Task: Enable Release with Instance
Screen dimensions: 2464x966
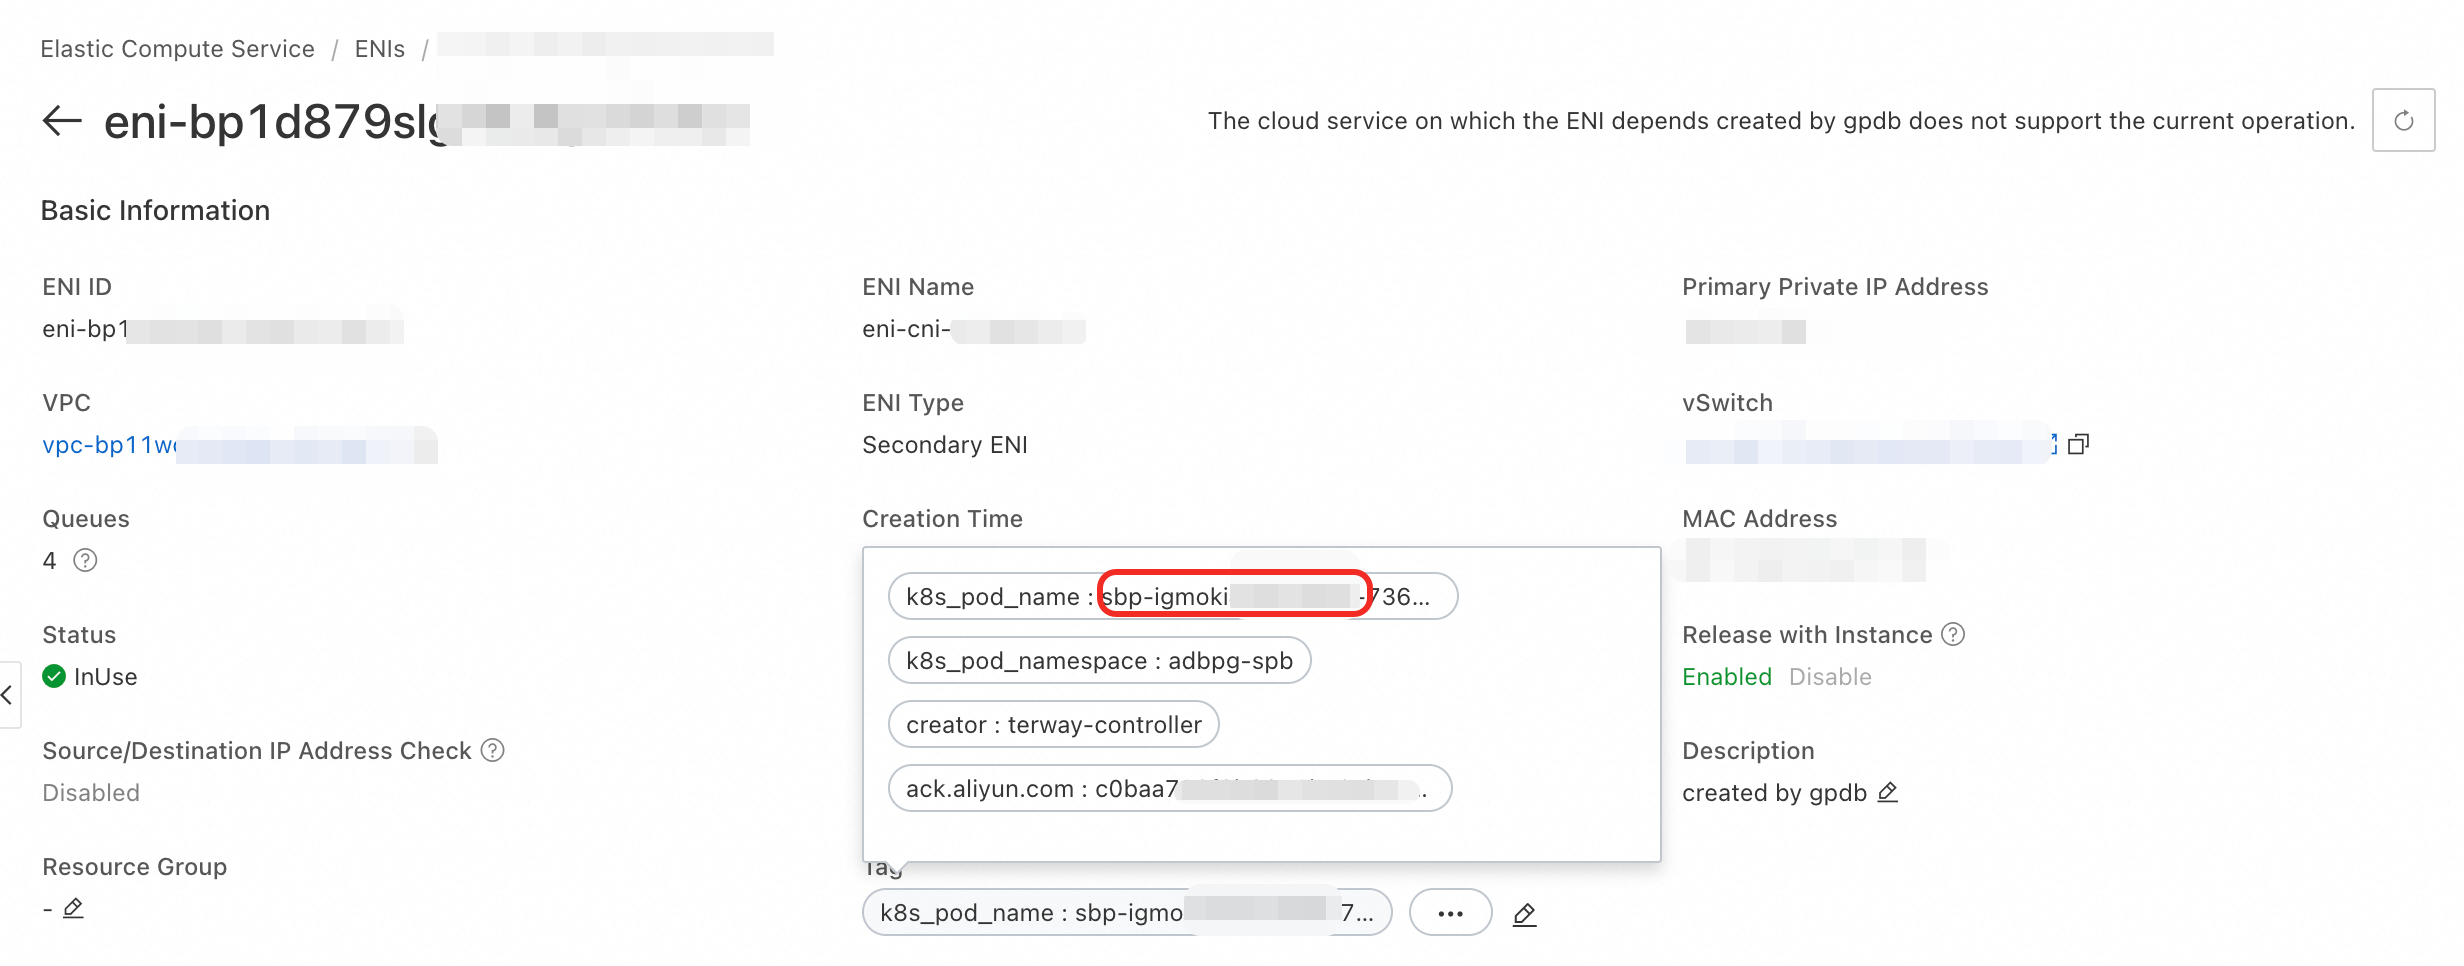Action: point(1727,677)
